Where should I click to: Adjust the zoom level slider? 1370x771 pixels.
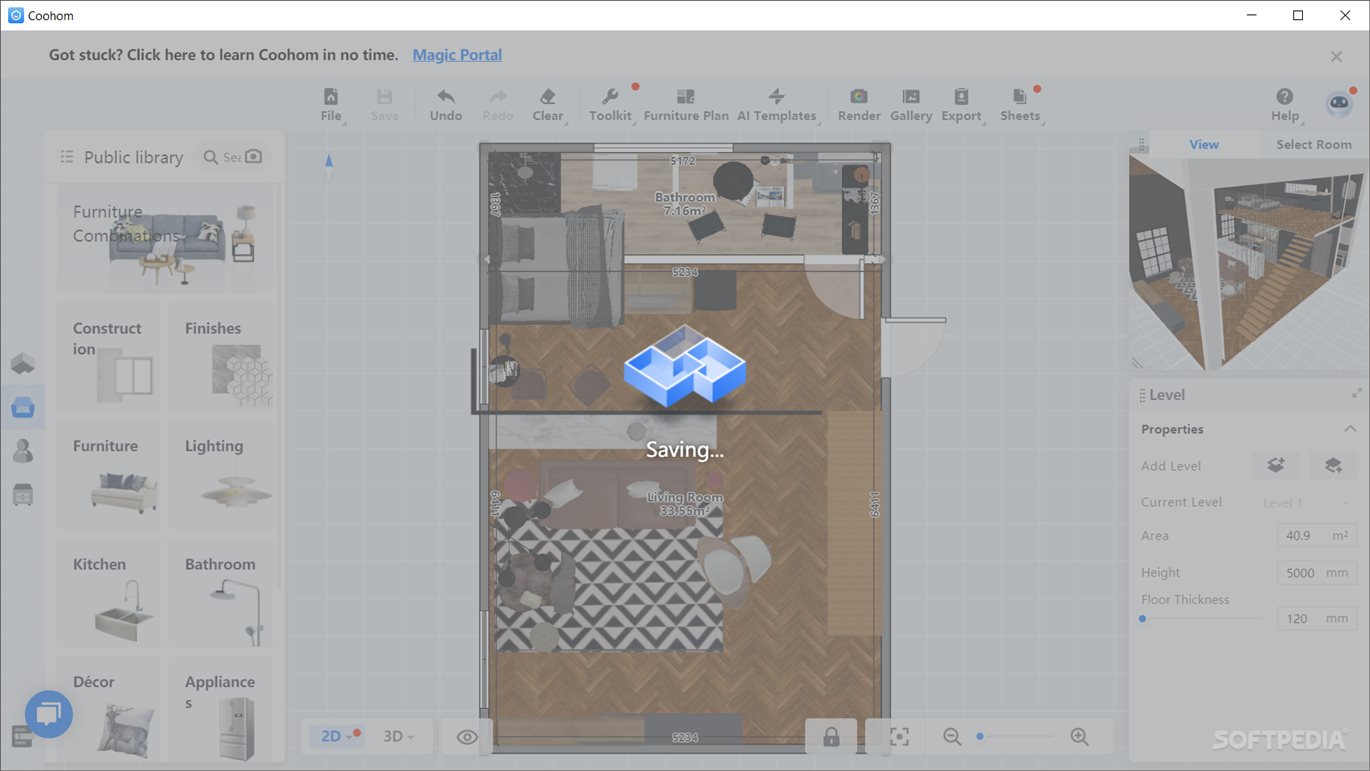pyautogui.click(x=1015, y=737)
